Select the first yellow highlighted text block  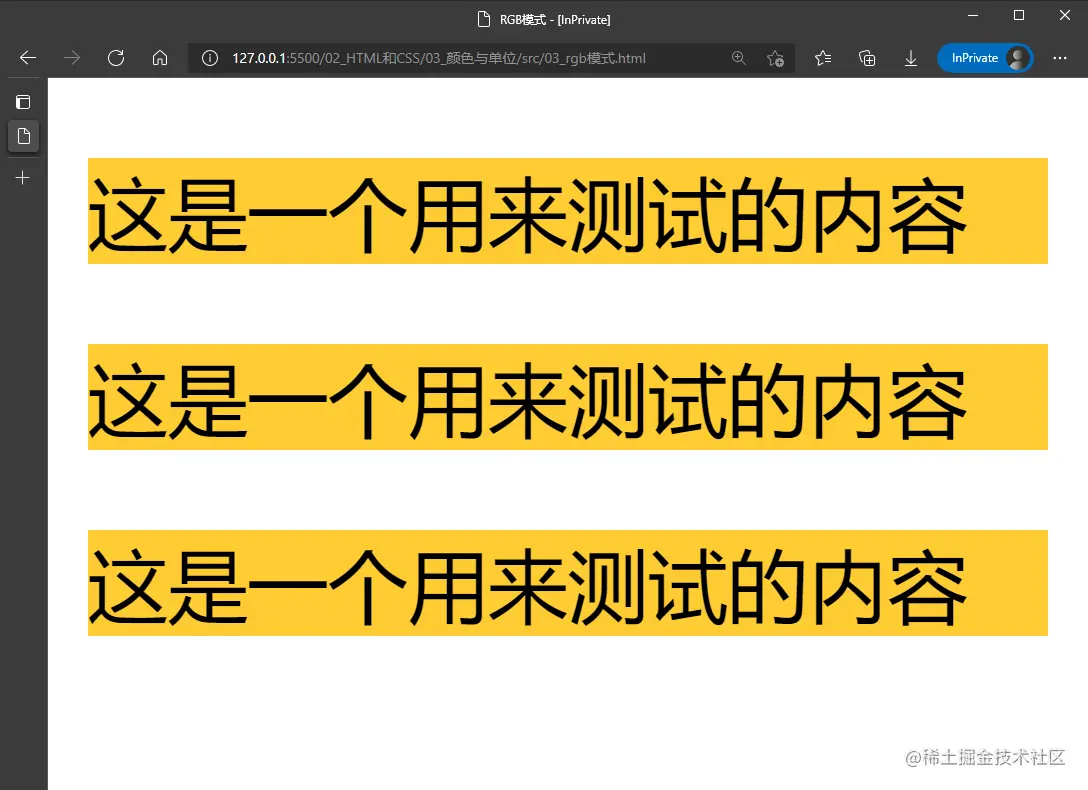pos(567,211)
